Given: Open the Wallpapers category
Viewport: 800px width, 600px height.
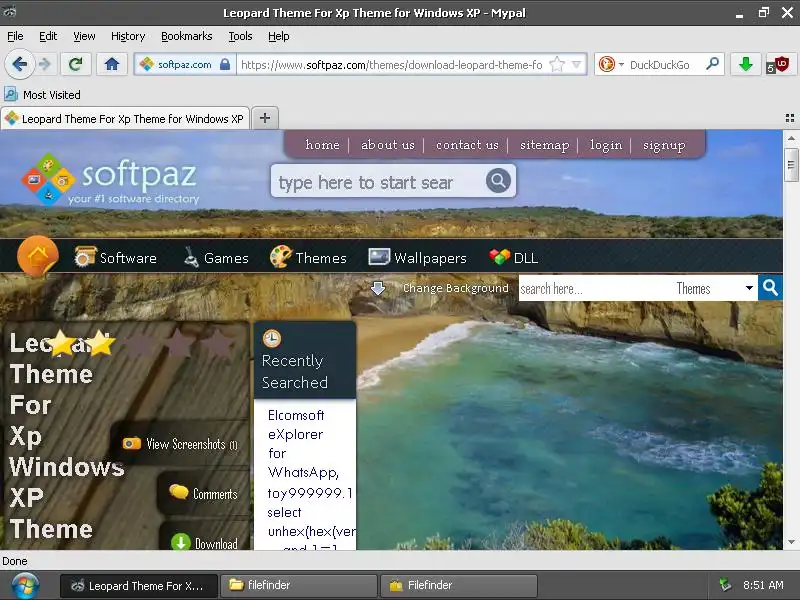Looking at the screenshot, I should tap(417, 257).
